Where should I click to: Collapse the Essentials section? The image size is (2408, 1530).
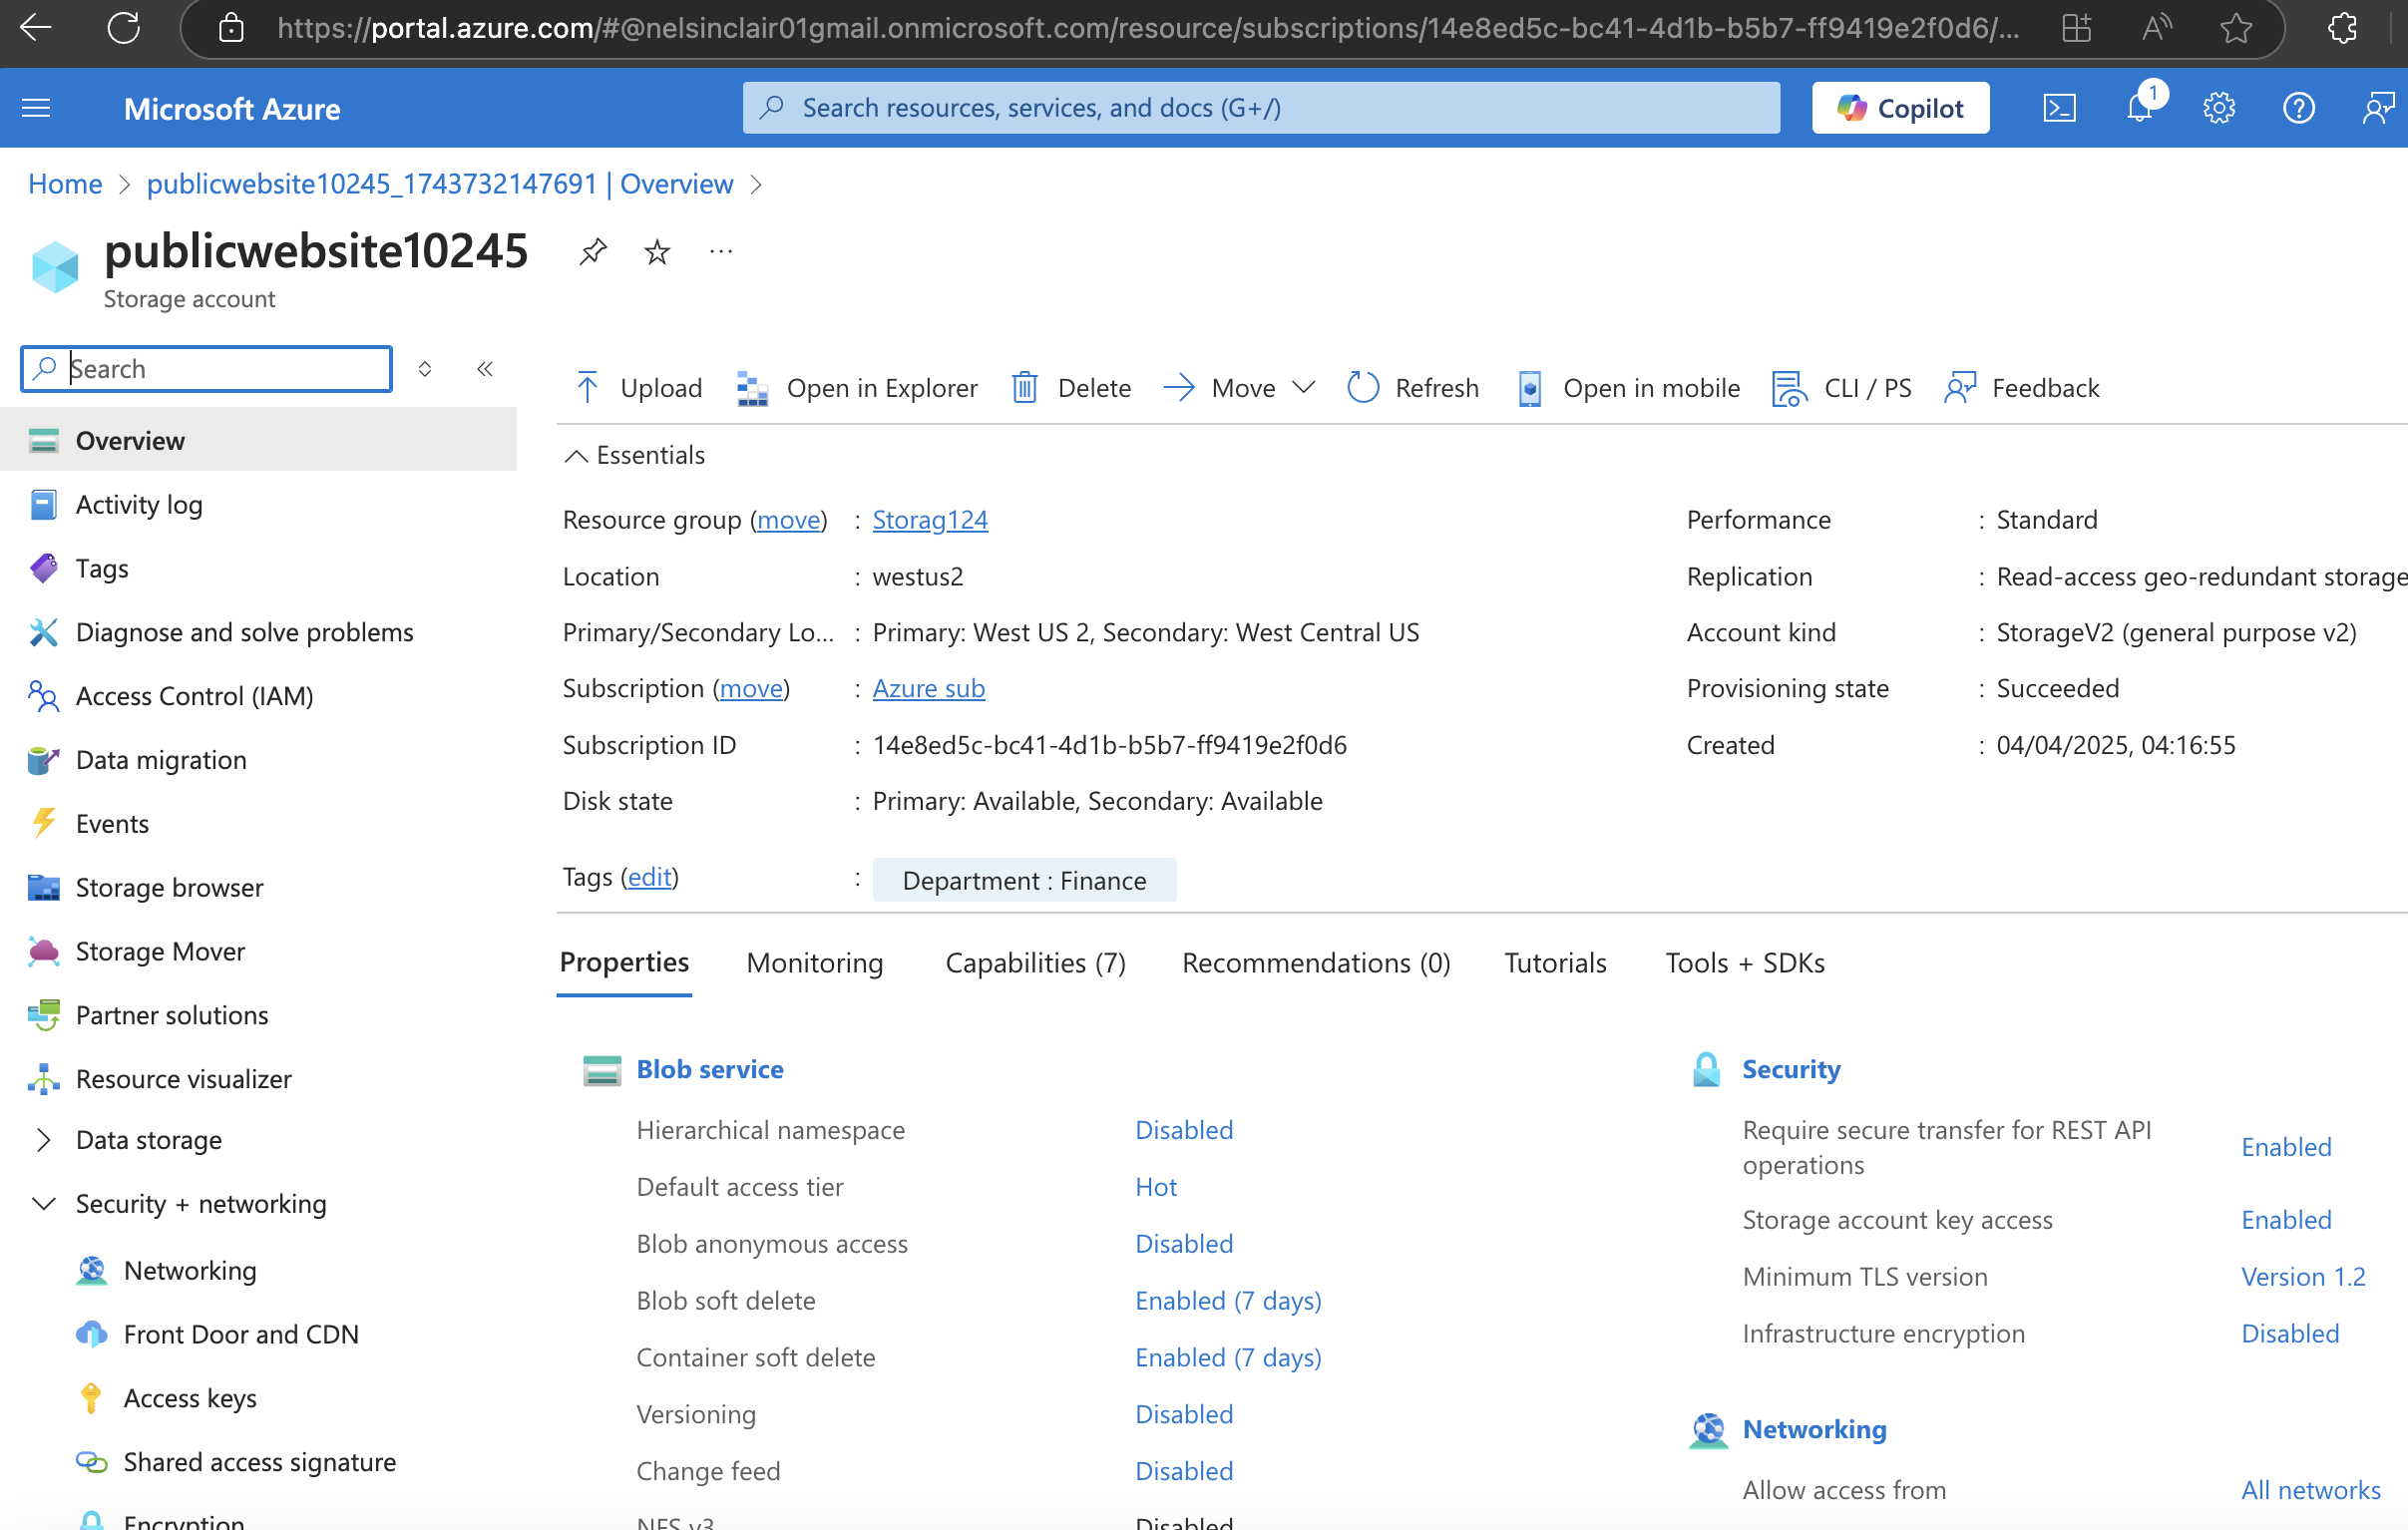(635, 455)
